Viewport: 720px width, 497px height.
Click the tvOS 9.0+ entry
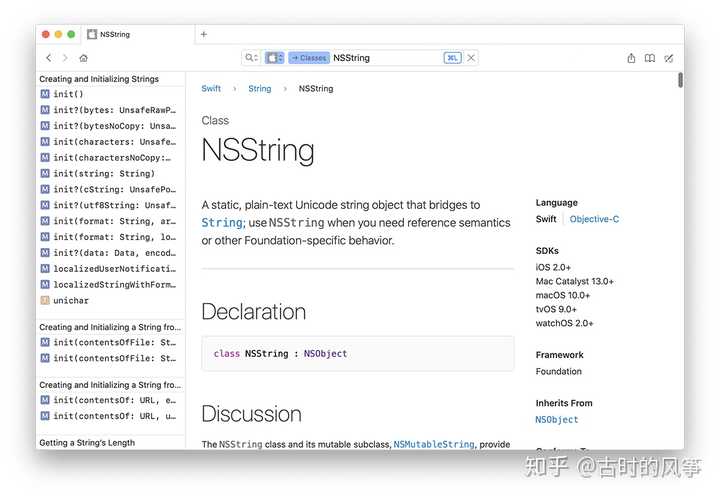click(556, 309)
